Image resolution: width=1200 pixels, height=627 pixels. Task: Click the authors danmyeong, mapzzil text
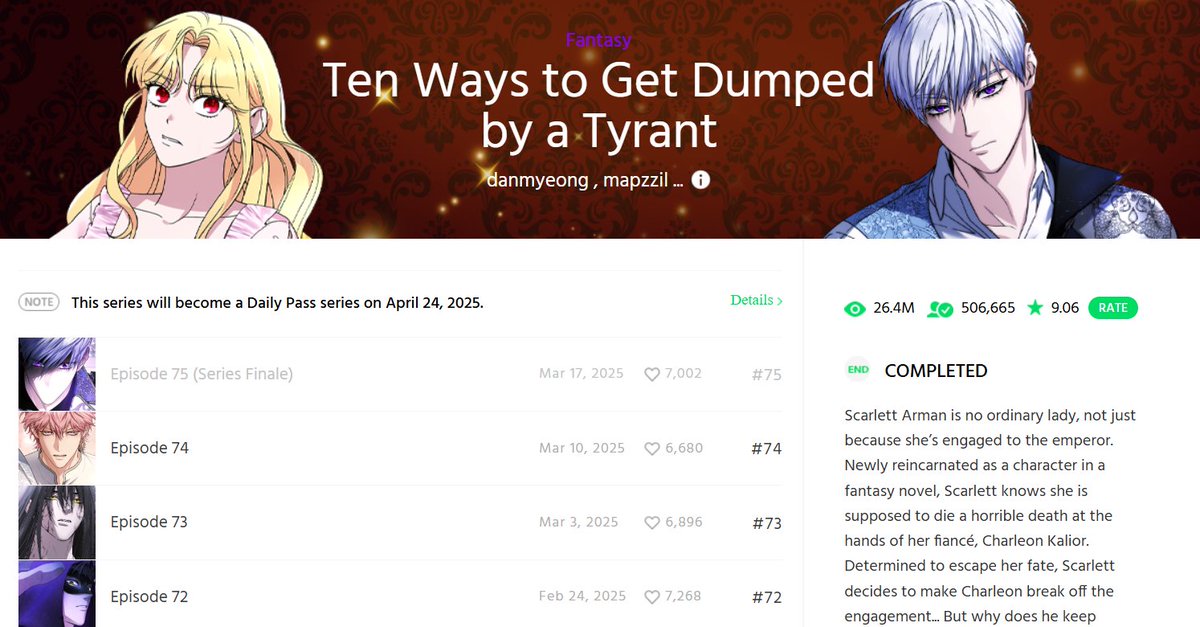click(585, 180)
